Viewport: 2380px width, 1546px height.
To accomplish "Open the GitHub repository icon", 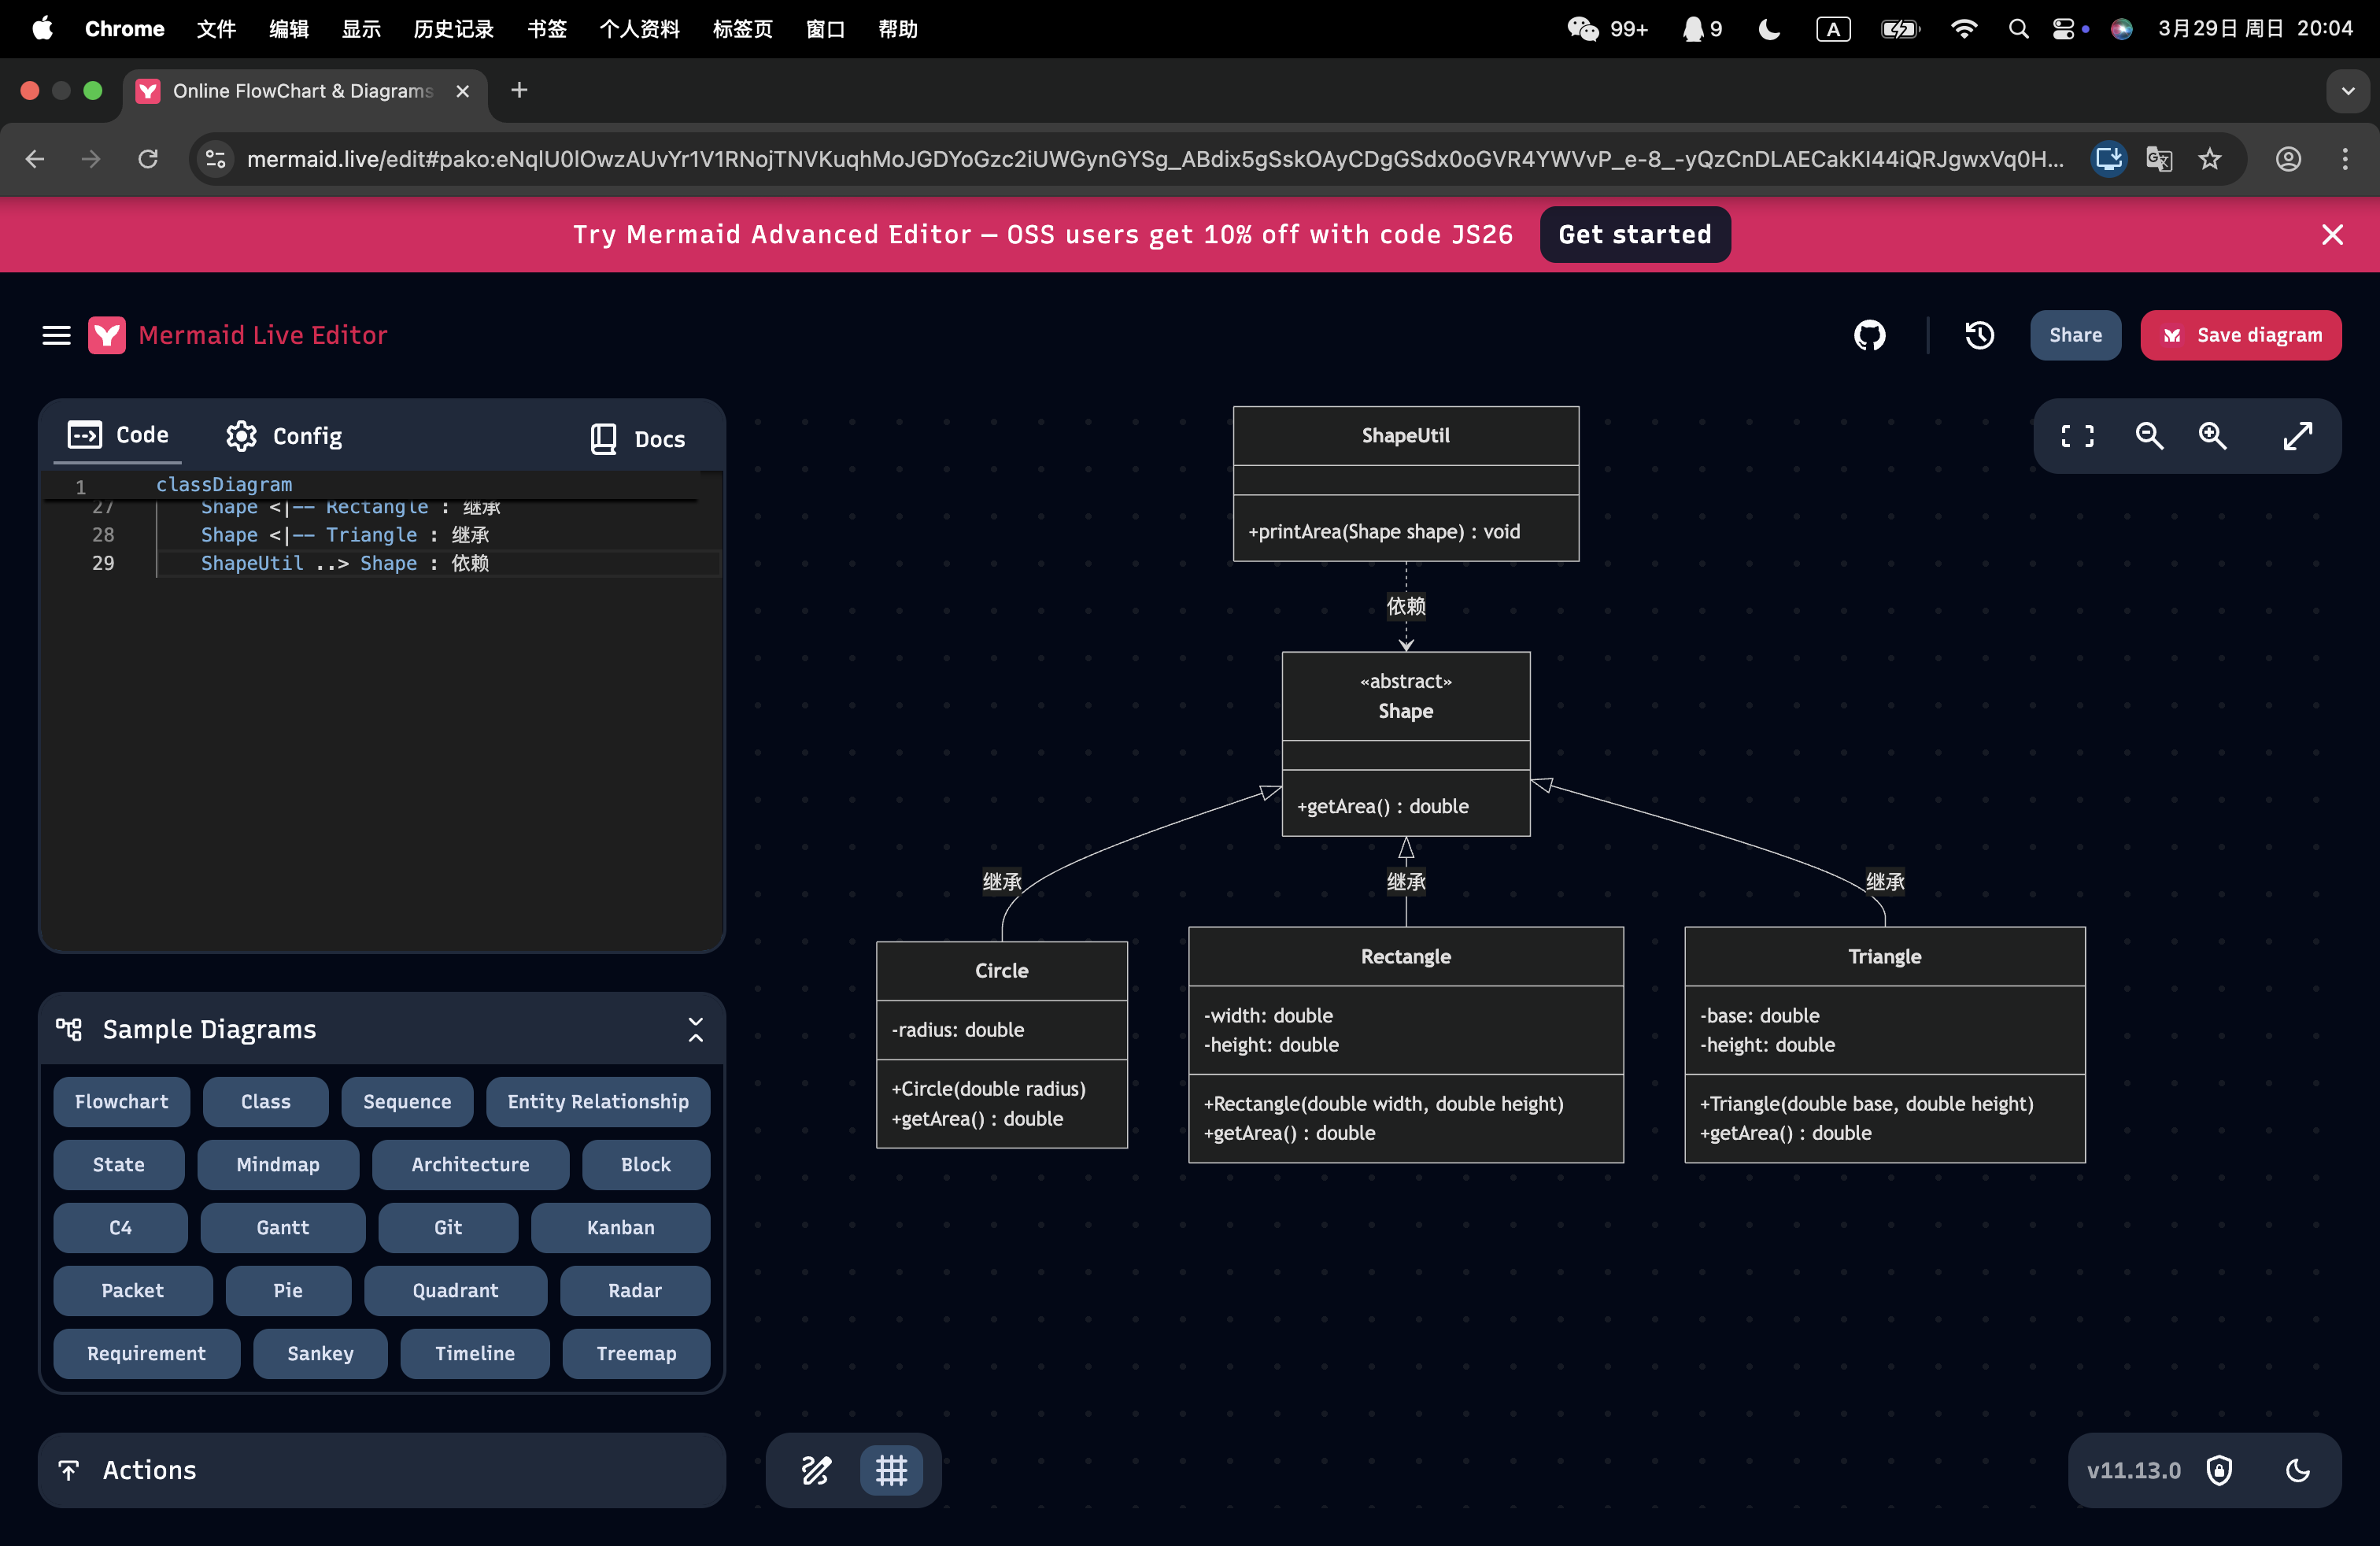I will [1869, 335].
